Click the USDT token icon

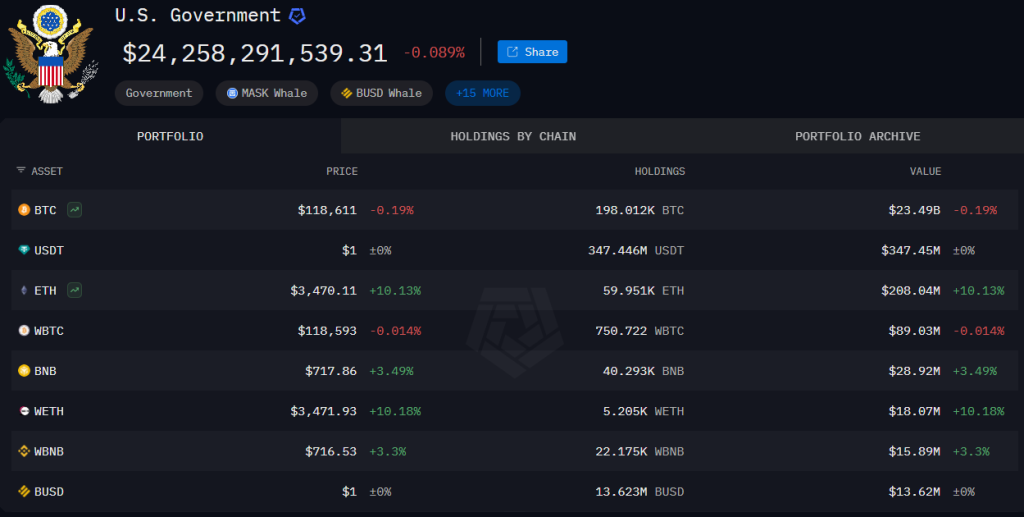click(24, 250)
